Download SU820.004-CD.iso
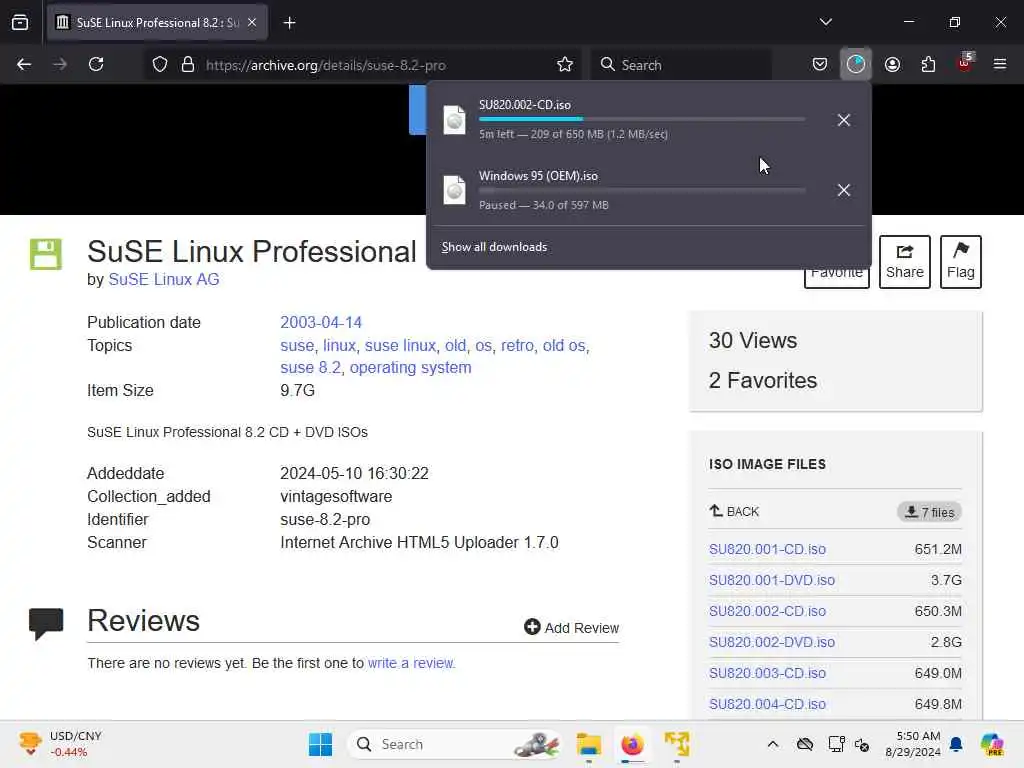1024x768 pixels. pyautogui.click(x=767, y=704)
